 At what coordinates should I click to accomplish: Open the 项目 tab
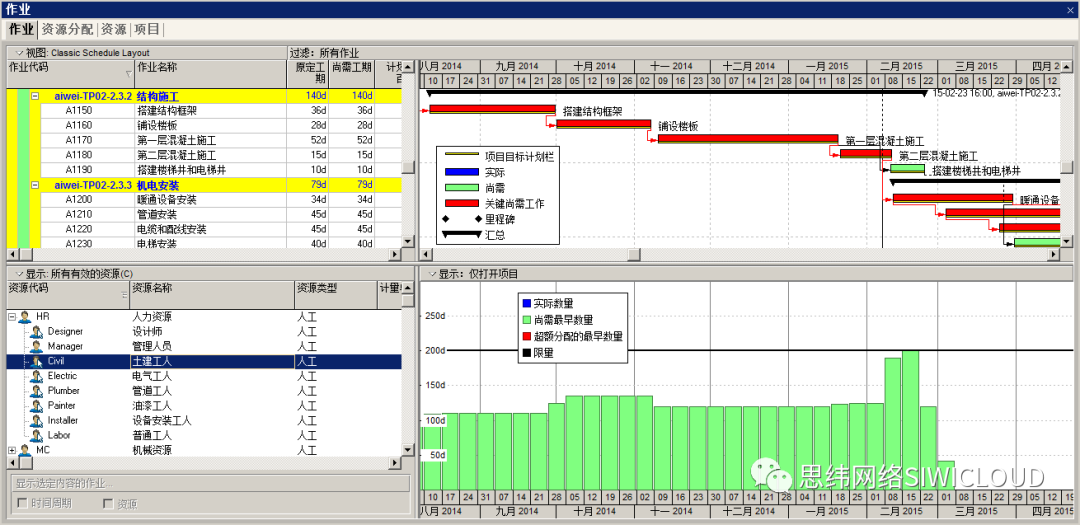point(147,29)
